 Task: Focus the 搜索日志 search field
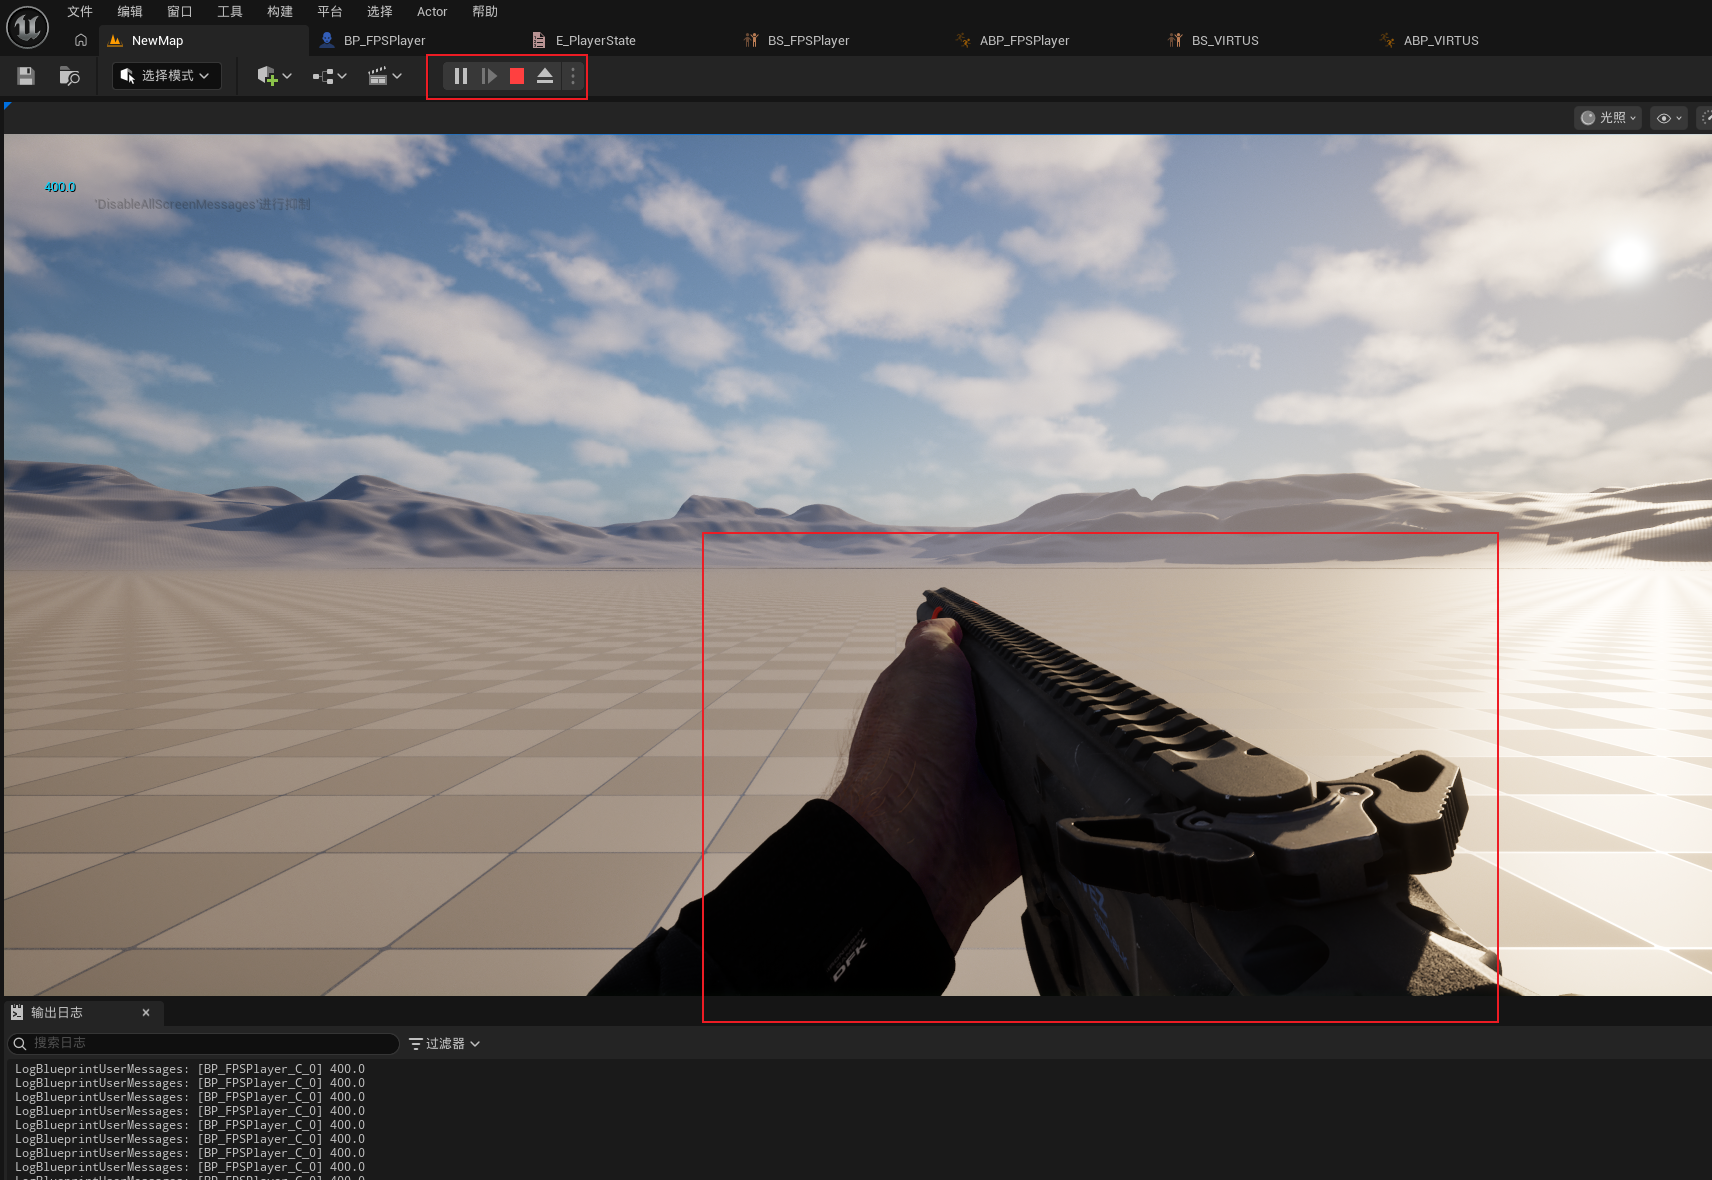click(204, 1043)
